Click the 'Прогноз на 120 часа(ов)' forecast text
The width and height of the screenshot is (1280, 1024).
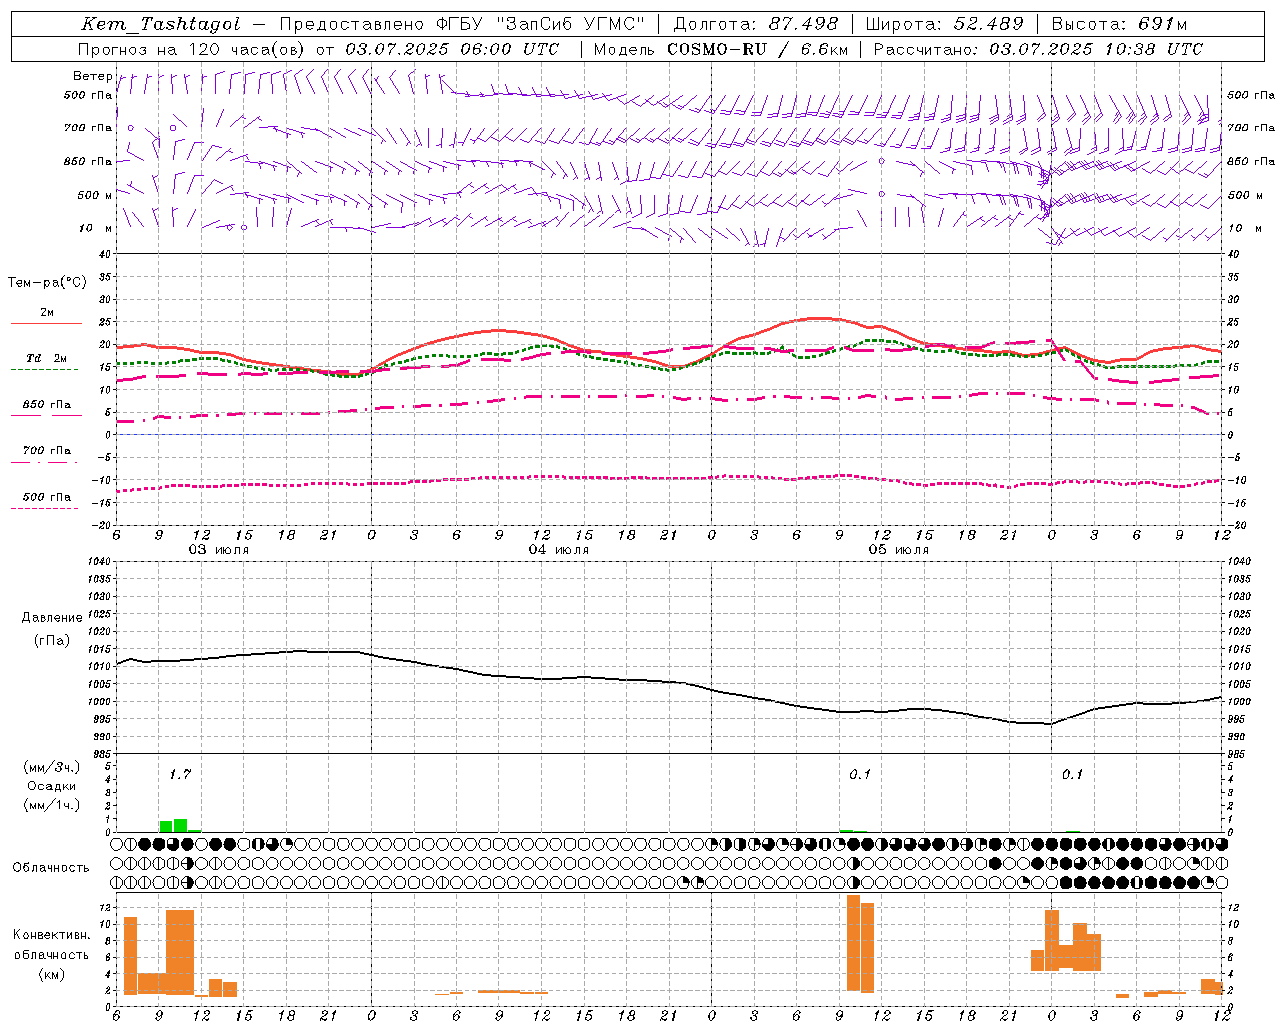[x=193, y=49]
